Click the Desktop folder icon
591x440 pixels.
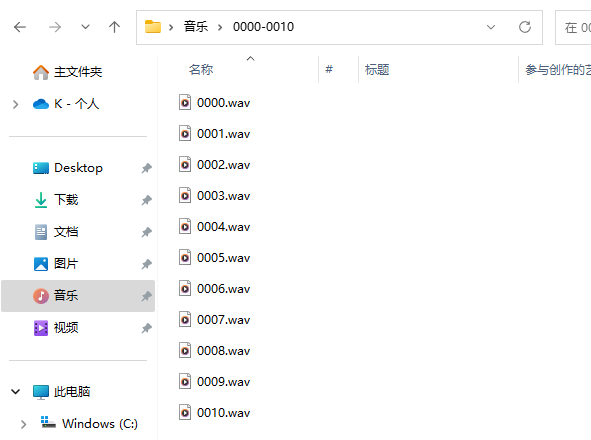point(41,168)
